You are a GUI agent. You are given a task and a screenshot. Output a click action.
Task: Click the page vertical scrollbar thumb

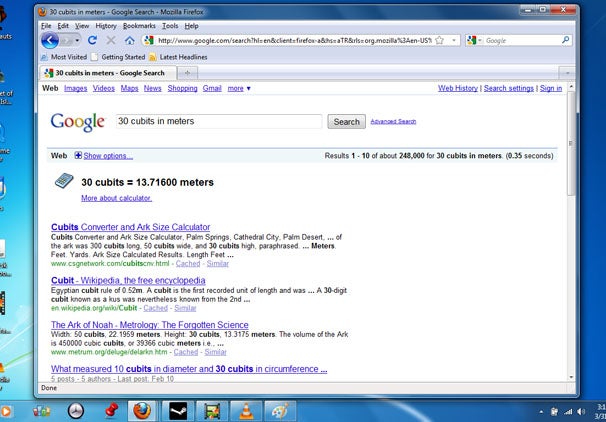coord(571,143)
